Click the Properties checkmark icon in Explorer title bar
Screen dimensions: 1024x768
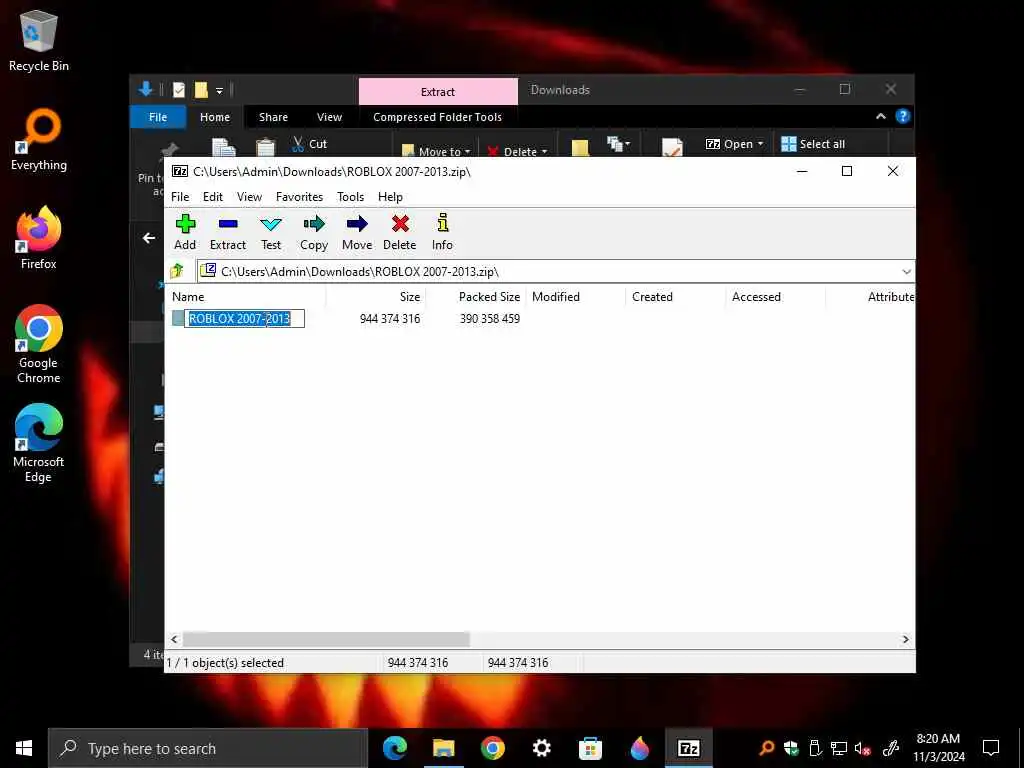click(179, 89)
